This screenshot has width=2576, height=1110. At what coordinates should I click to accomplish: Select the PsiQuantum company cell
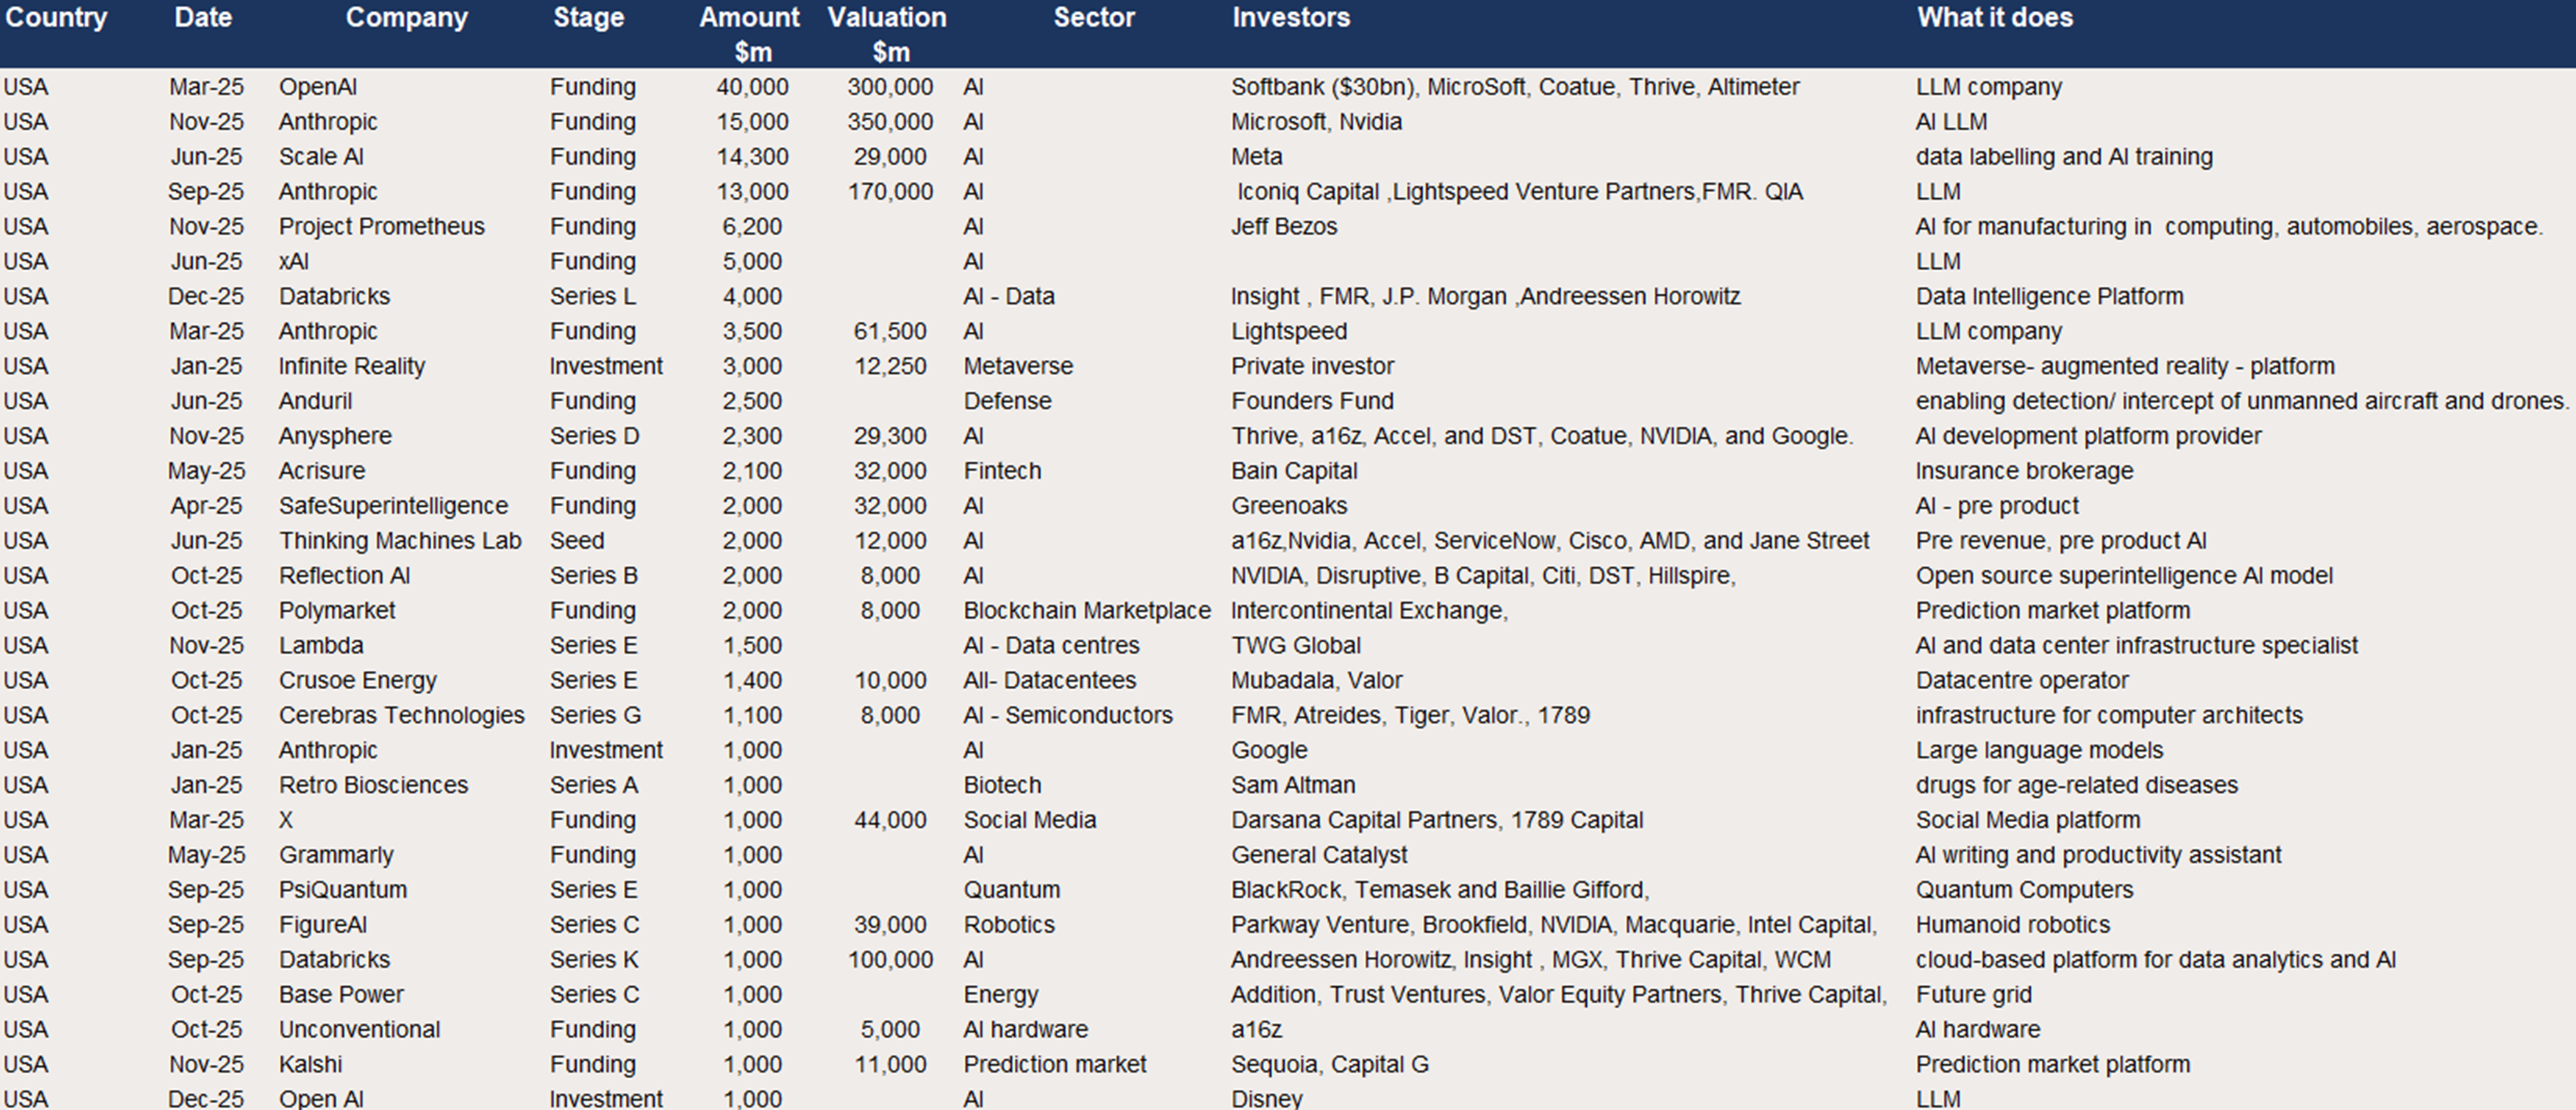[x=343, y=890]
